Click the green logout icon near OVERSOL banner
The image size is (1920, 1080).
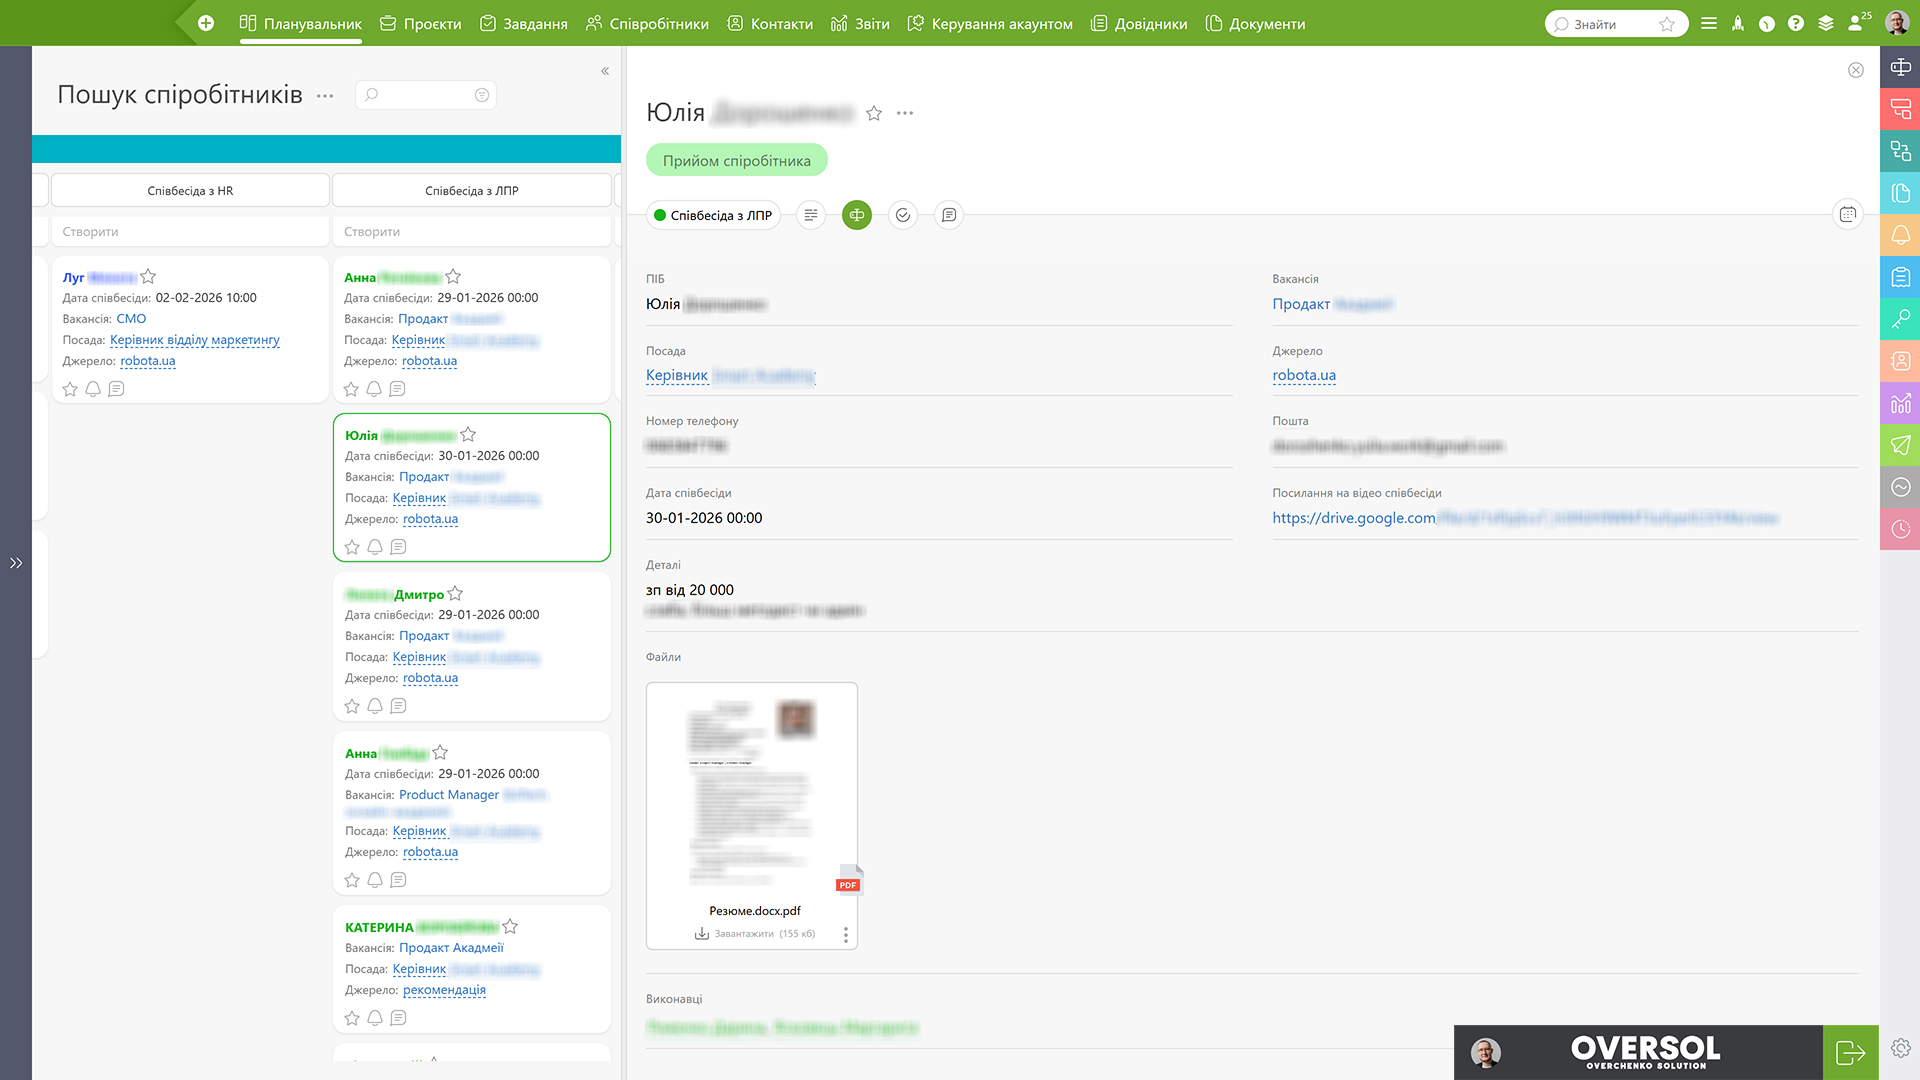(x=1850, y=1052)
